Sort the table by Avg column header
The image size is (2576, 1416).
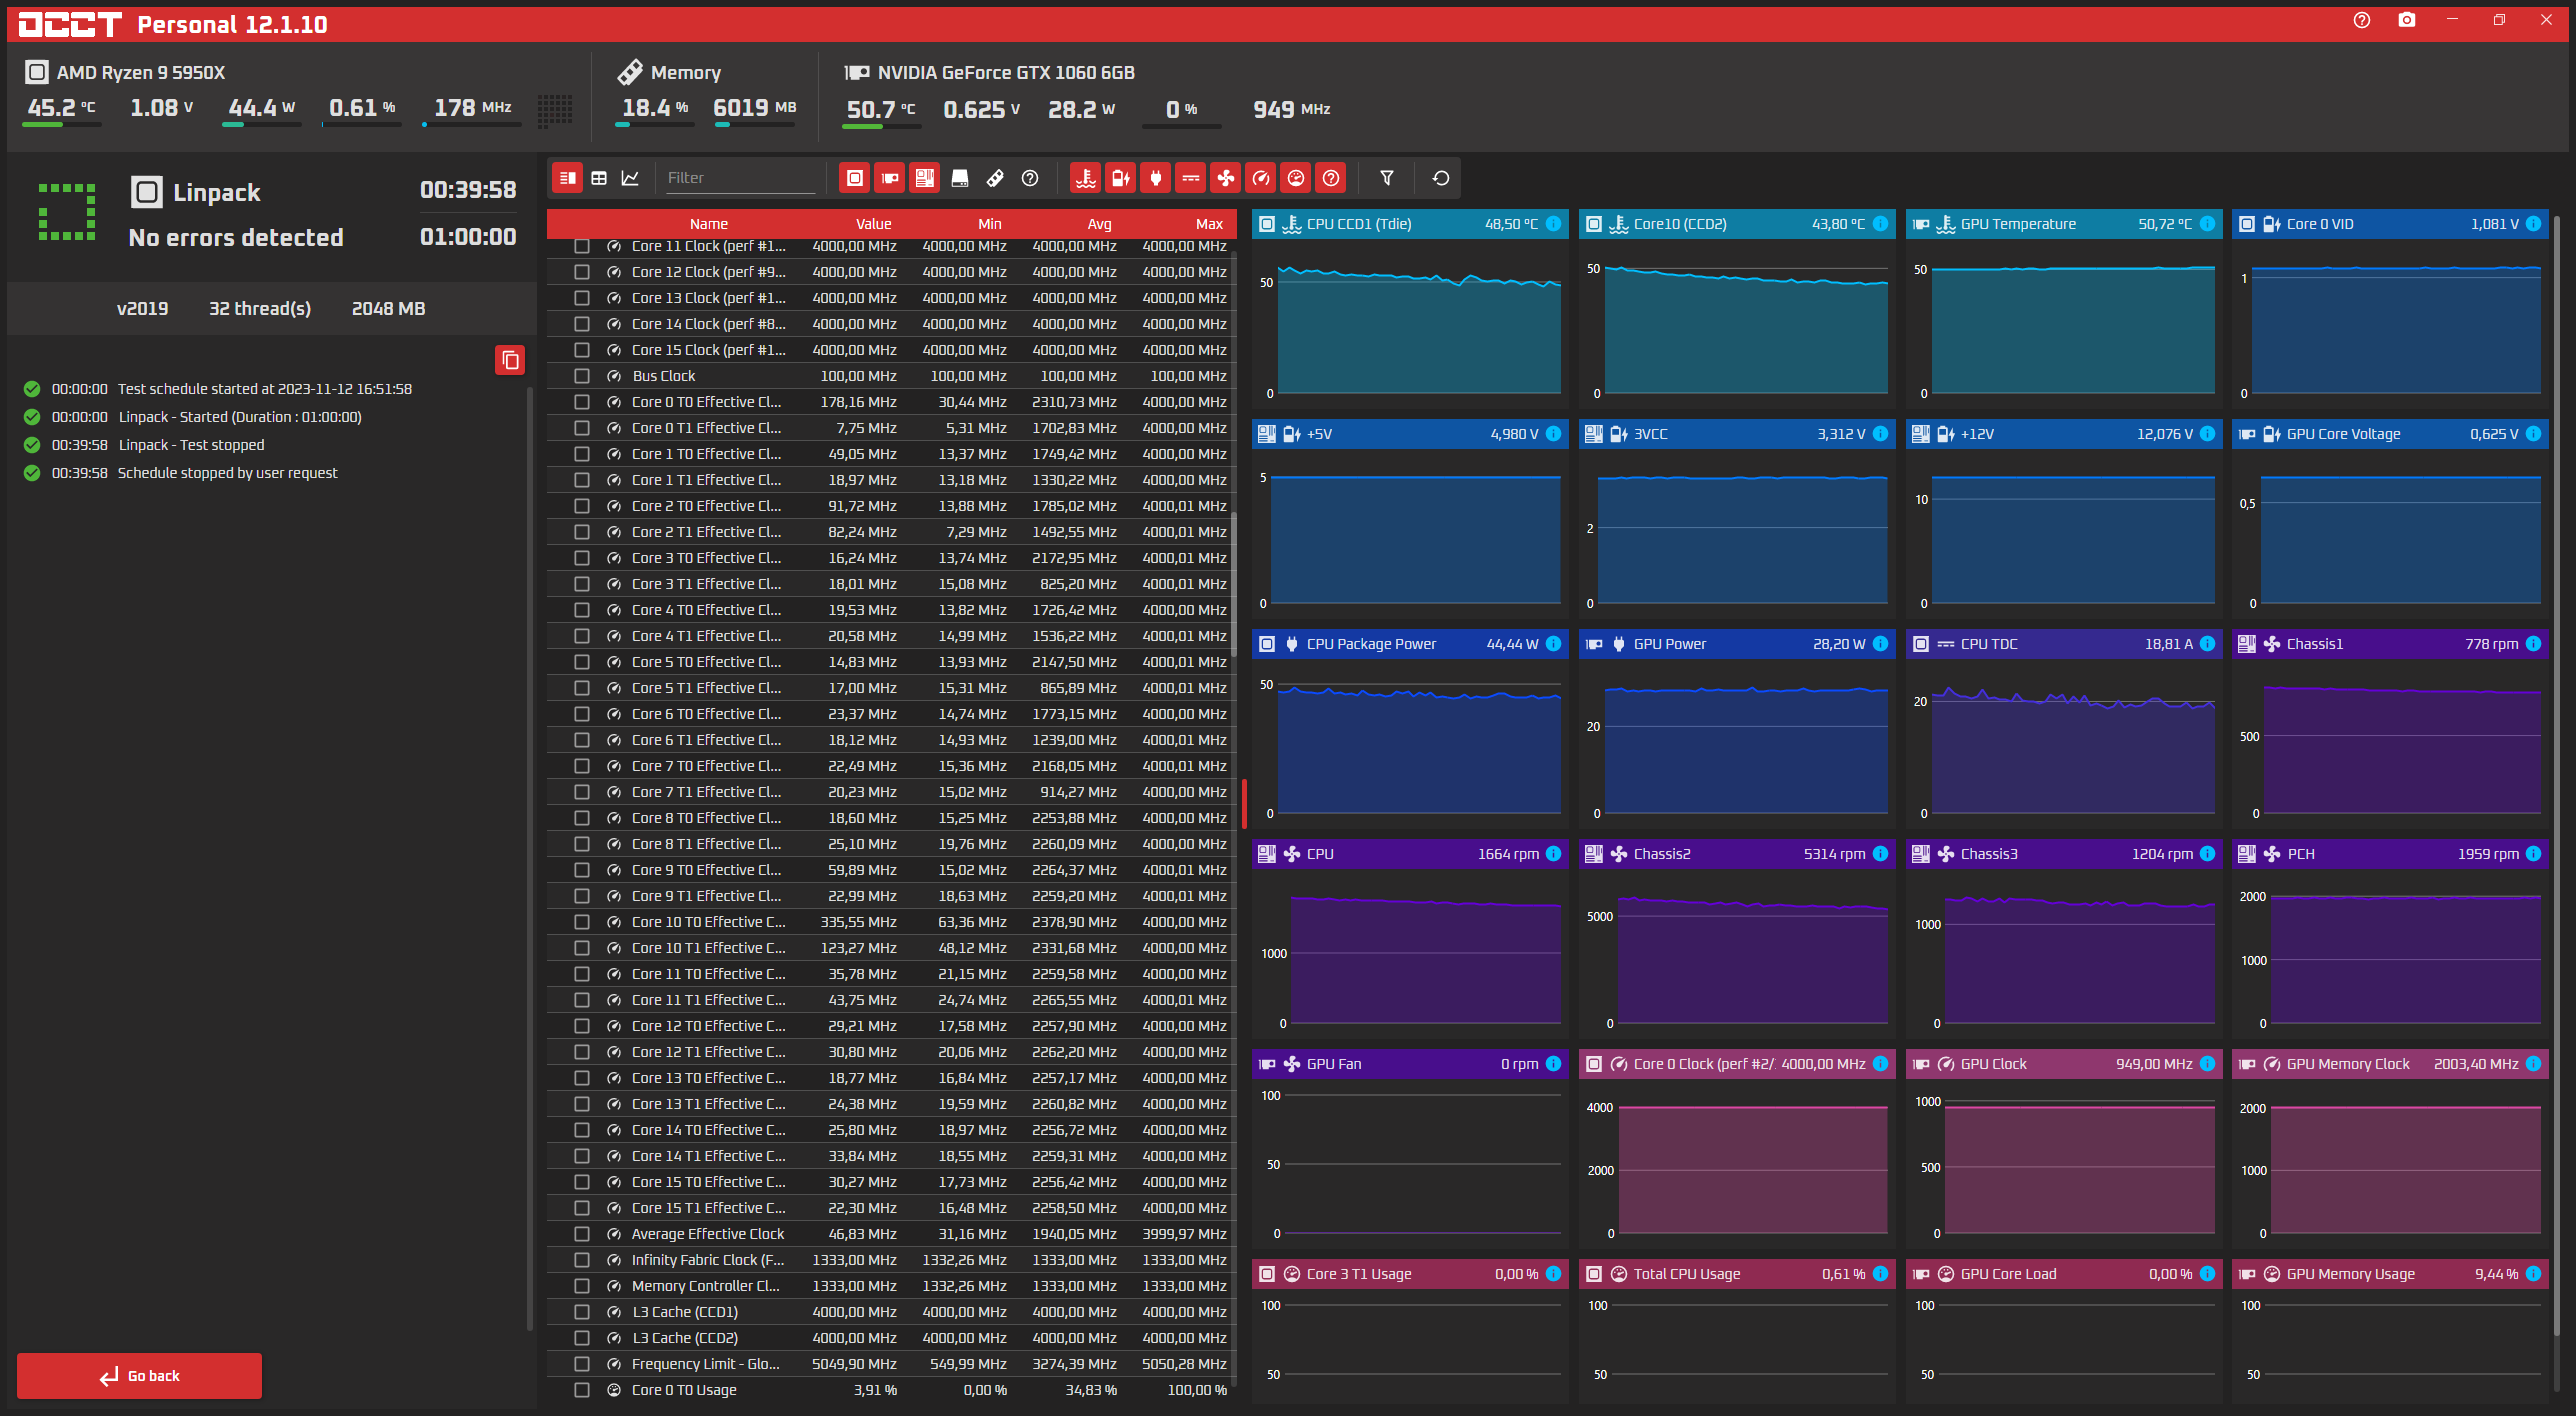[x=1098, y=224]
